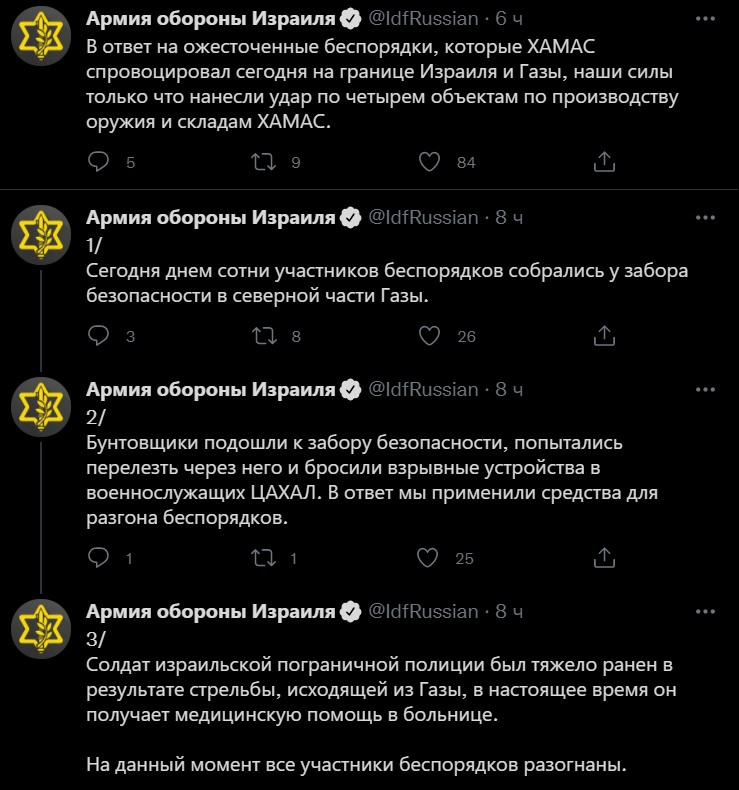Reply to tweet 1/ about Газы
The width and height of the screenshot is (739, 790).
[98, 336]
